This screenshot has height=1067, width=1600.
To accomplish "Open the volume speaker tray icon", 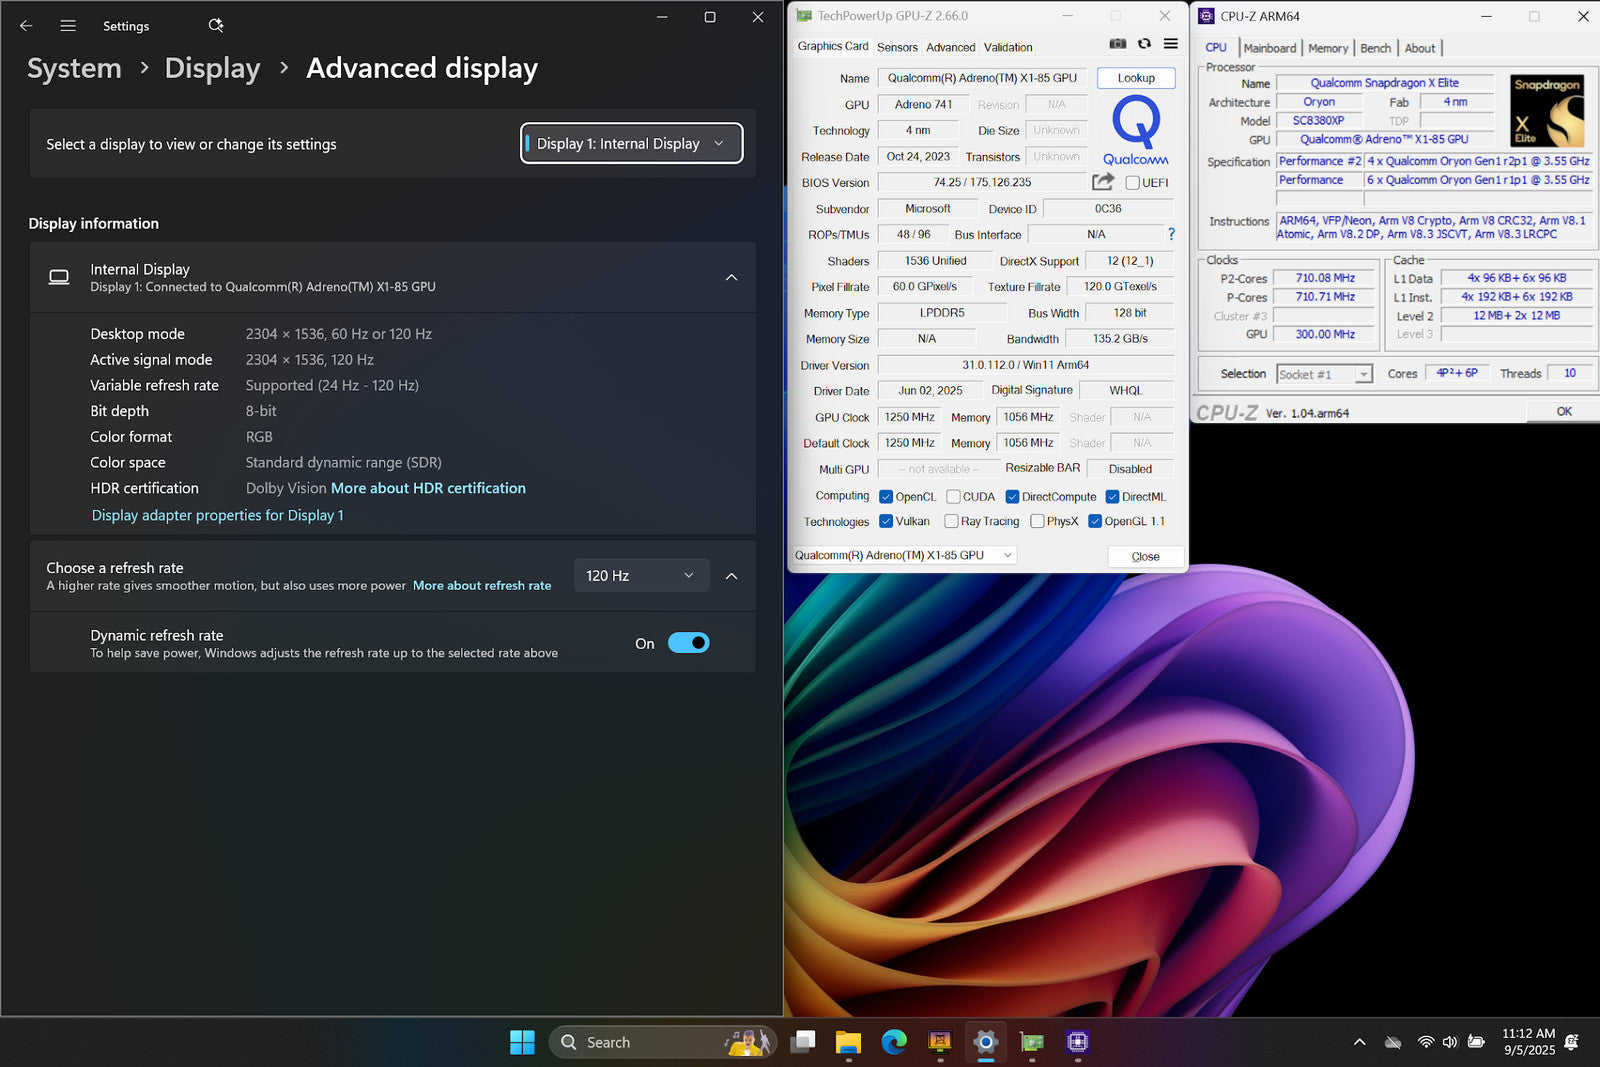I will (x=1450, y=1042).
